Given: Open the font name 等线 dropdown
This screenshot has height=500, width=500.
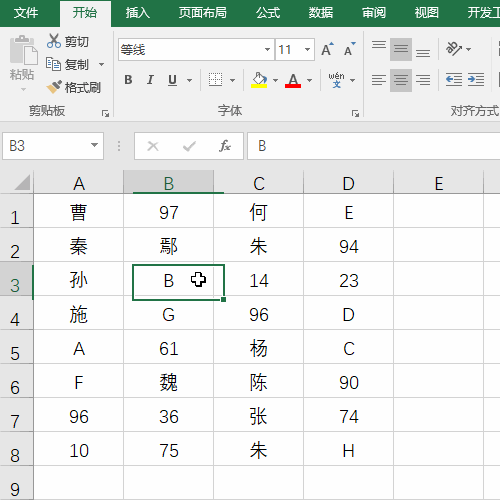Looking at the screenshot, I should click(x=267, y=49).
